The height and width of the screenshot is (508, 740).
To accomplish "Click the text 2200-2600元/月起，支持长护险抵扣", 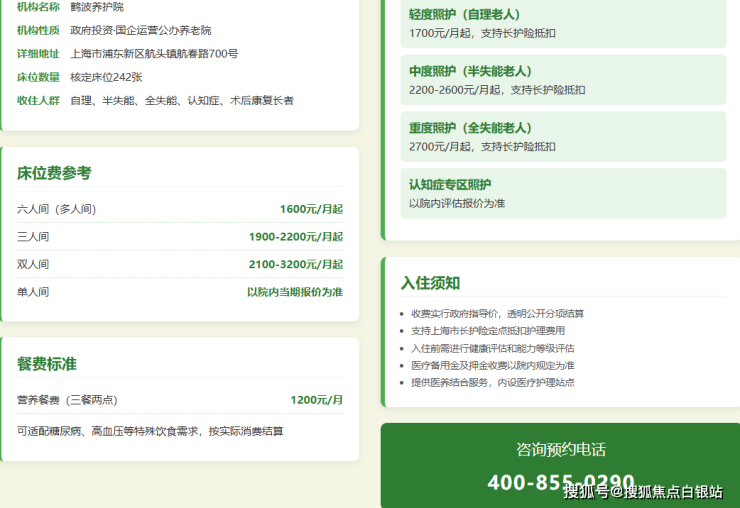I will [x=497, y=90].
